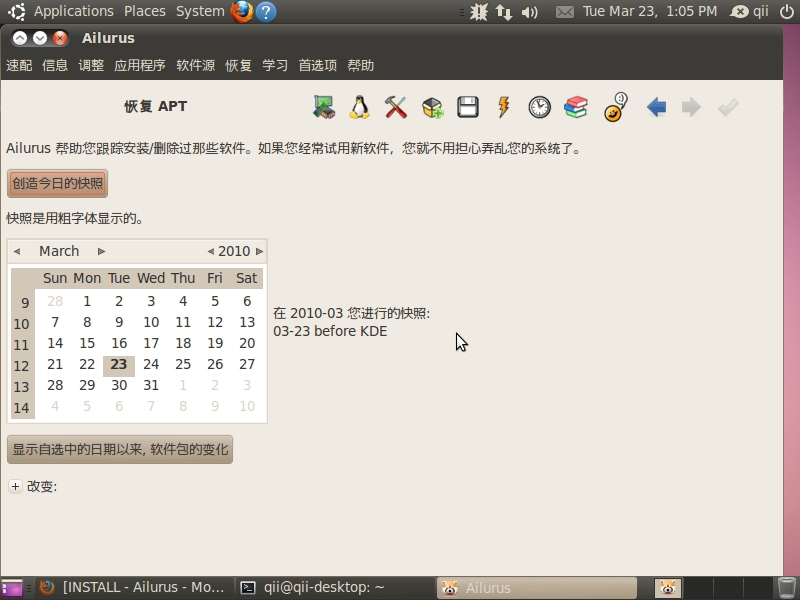800x600 pixels.
Task: Open the 恢复 menu
Action: click(239, 65)
